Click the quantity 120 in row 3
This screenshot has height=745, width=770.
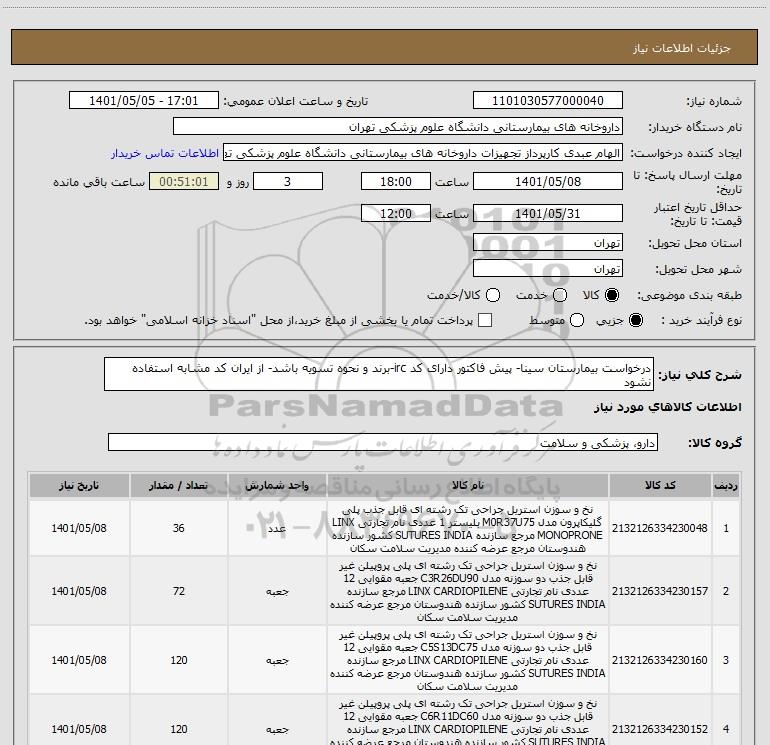tap(179, 660)
